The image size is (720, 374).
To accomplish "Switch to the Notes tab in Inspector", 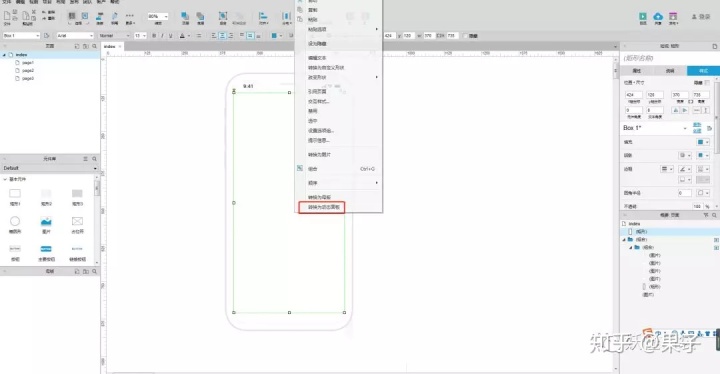I will click(670, 71).
